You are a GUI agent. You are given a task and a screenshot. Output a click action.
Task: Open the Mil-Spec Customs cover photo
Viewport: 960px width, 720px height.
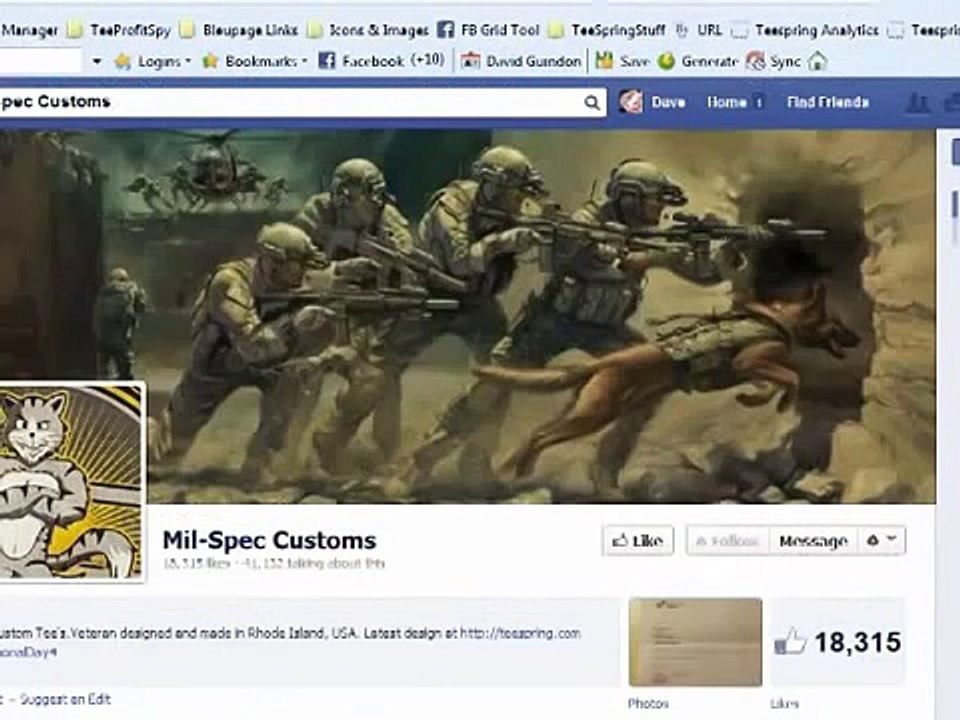click(x=468, y=317)
